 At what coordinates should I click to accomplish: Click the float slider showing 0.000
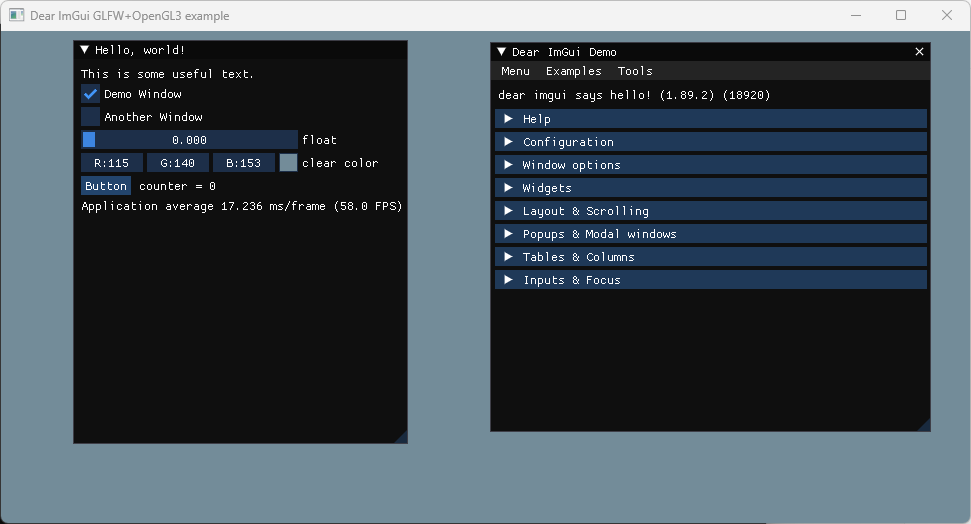pyautogui.click(x=189, y=140)
